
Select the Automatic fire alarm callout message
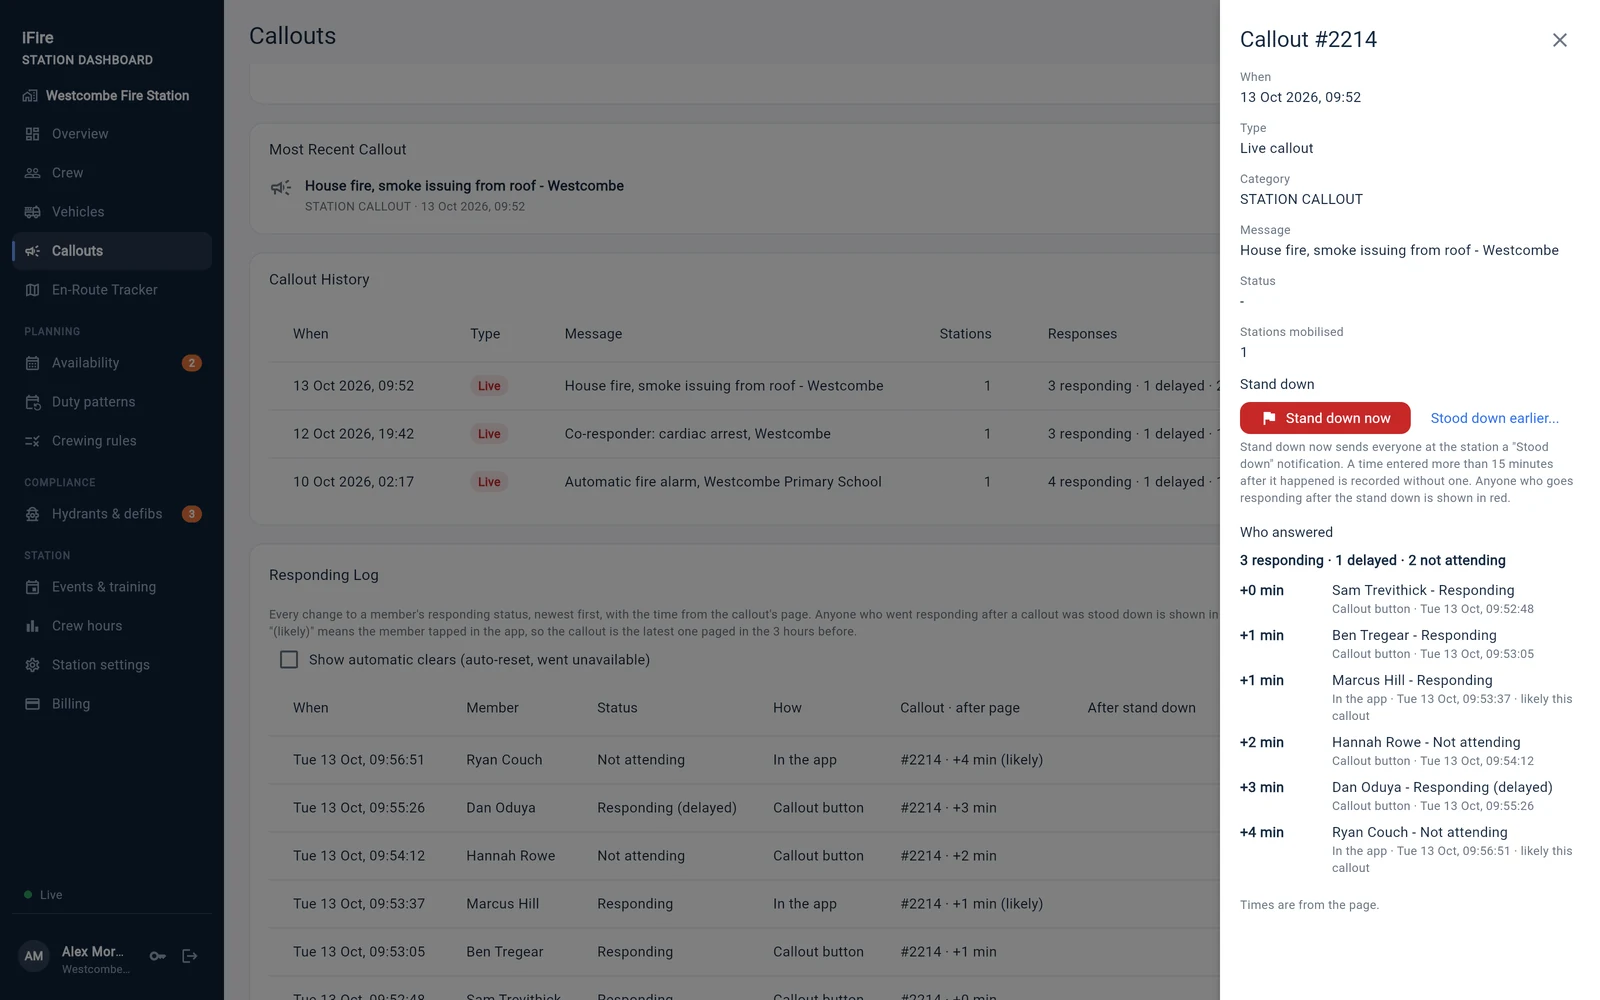(x=723, y=482)
